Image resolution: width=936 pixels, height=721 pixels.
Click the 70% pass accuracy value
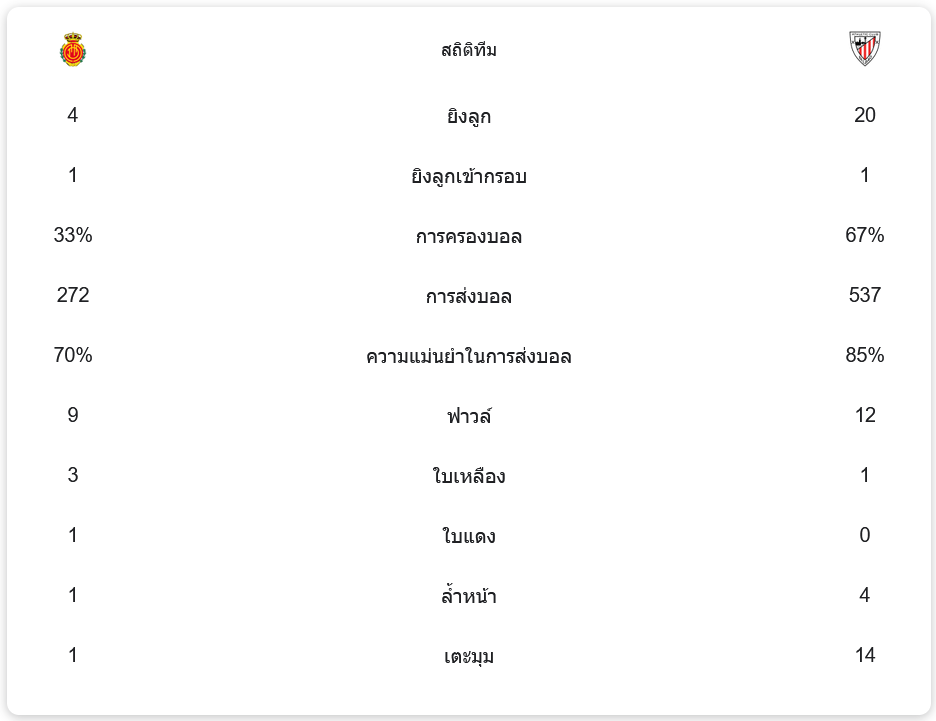coord(73,355)
